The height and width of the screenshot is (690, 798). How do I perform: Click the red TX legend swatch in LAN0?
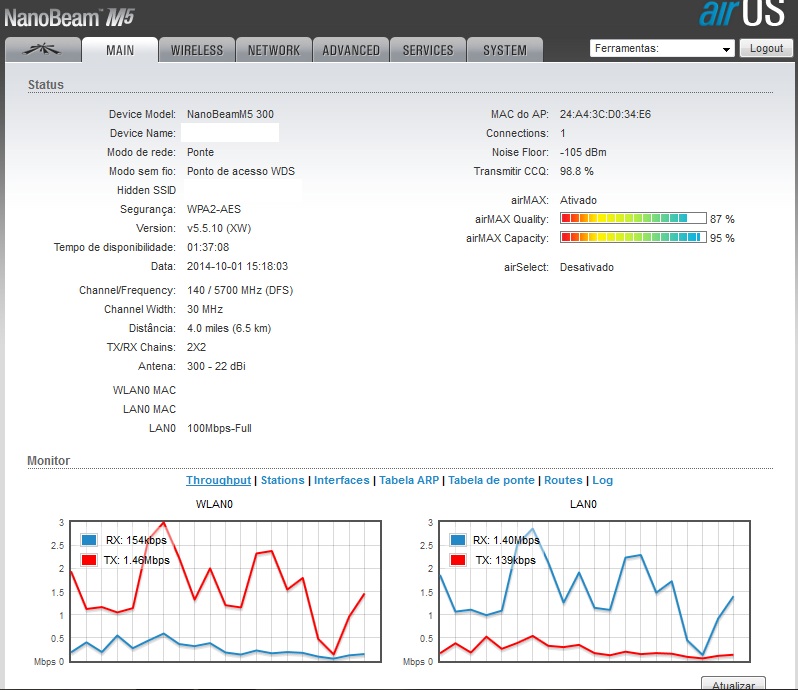point(458,560)
